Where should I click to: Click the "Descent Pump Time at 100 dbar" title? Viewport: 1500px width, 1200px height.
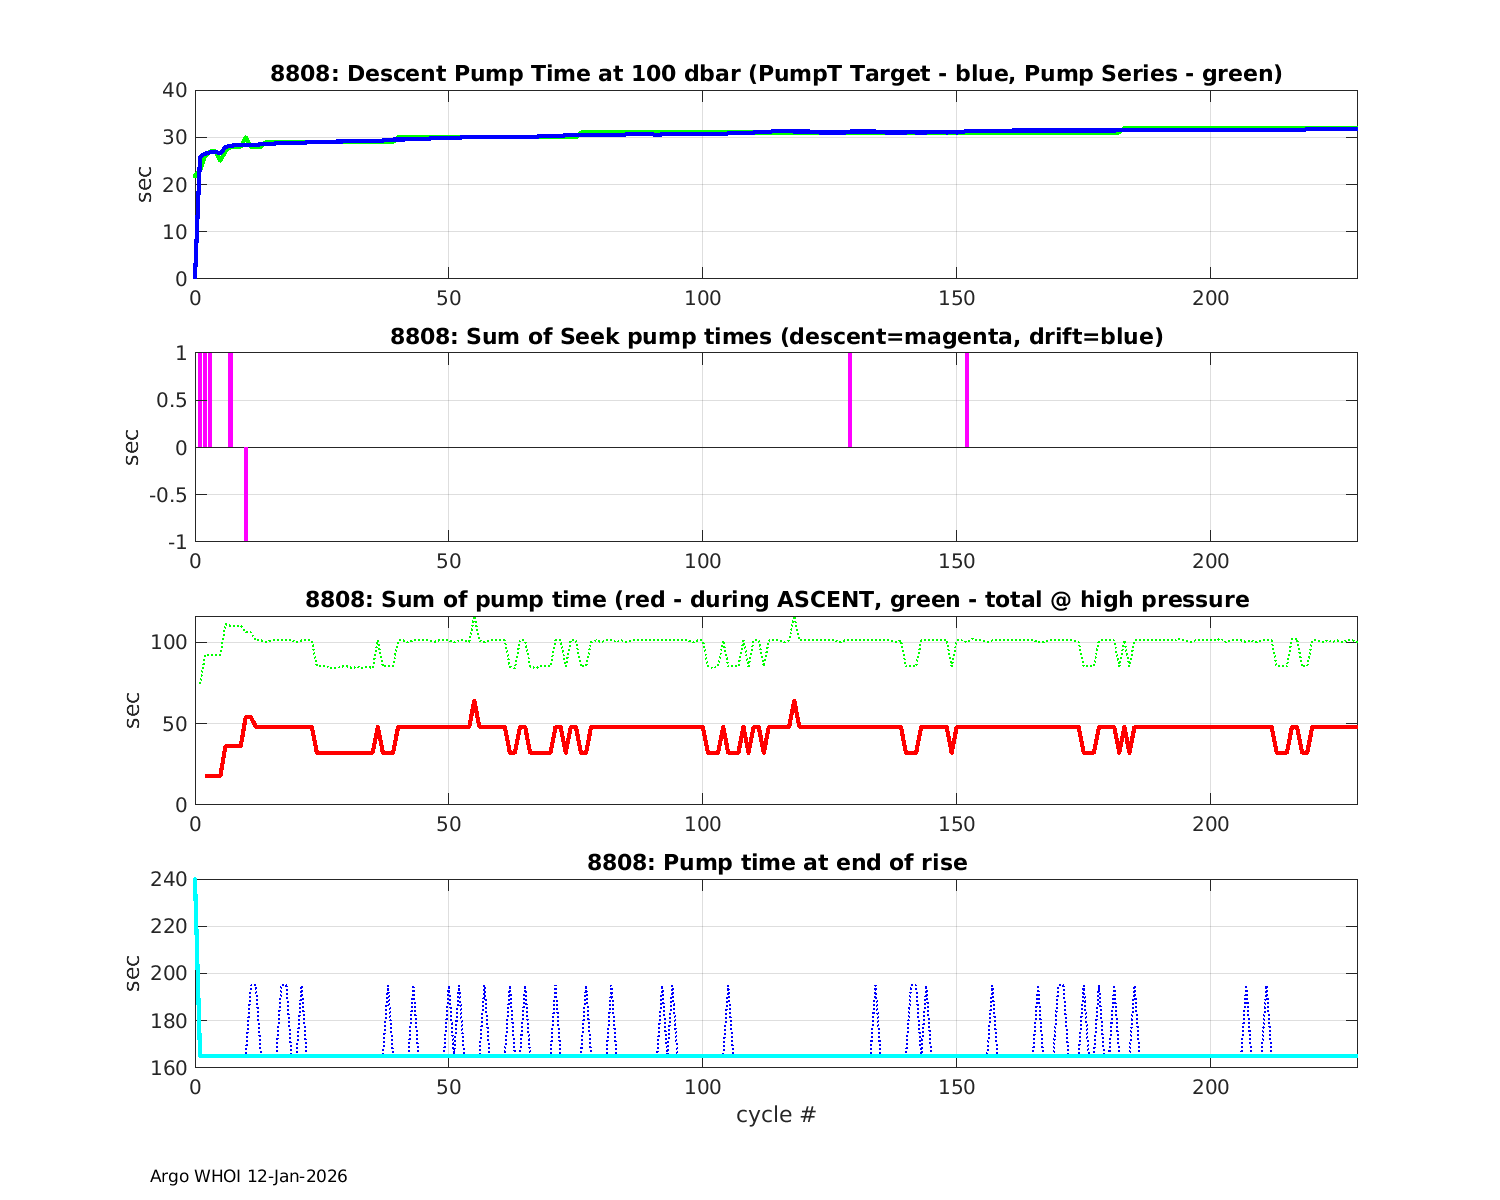[776, 73]
